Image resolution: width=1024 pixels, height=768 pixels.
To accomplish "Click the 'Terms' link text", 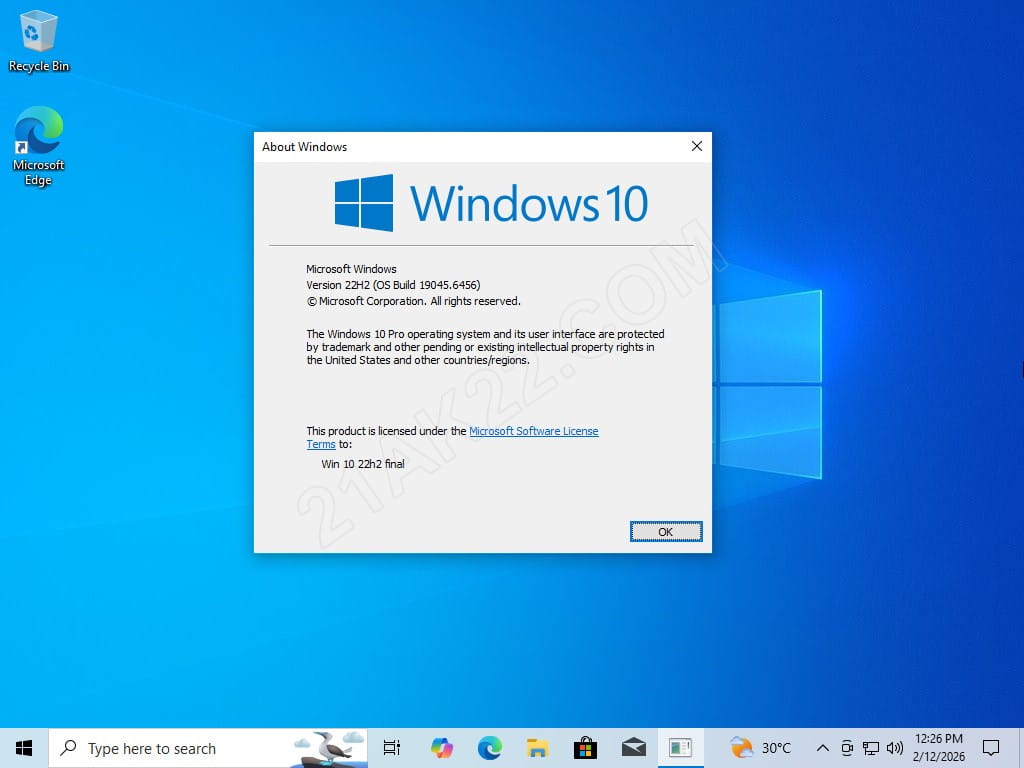I will pos(321,444).
